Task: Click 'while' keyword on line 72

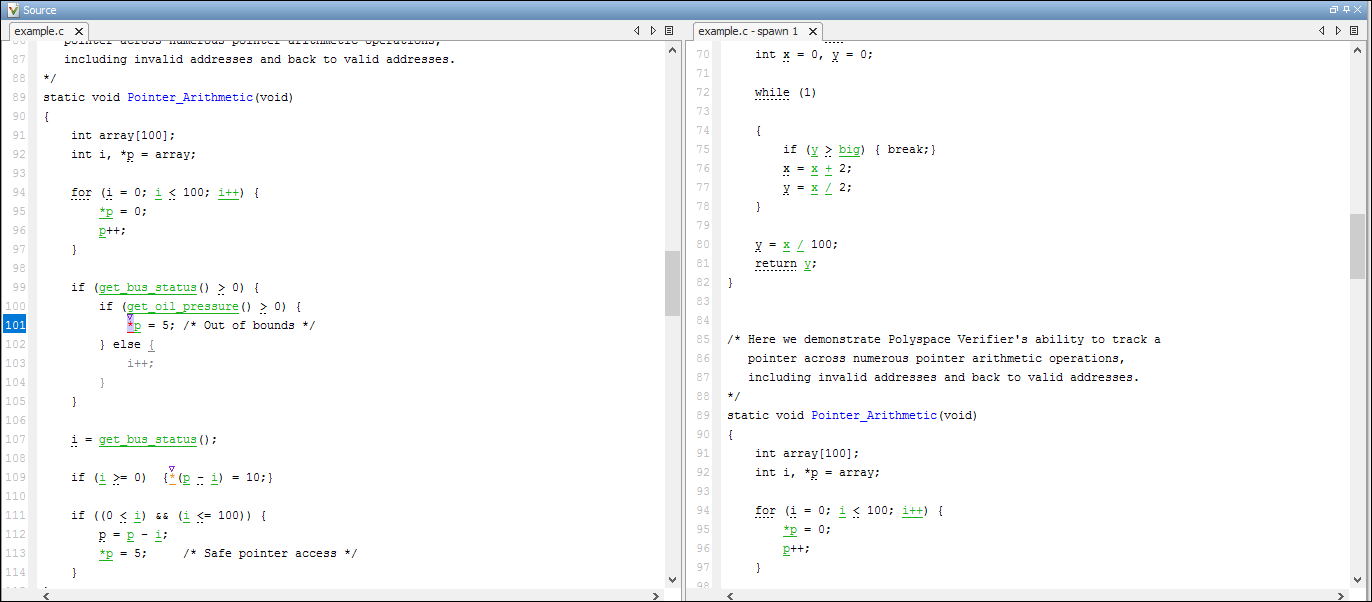Action: 772,92
